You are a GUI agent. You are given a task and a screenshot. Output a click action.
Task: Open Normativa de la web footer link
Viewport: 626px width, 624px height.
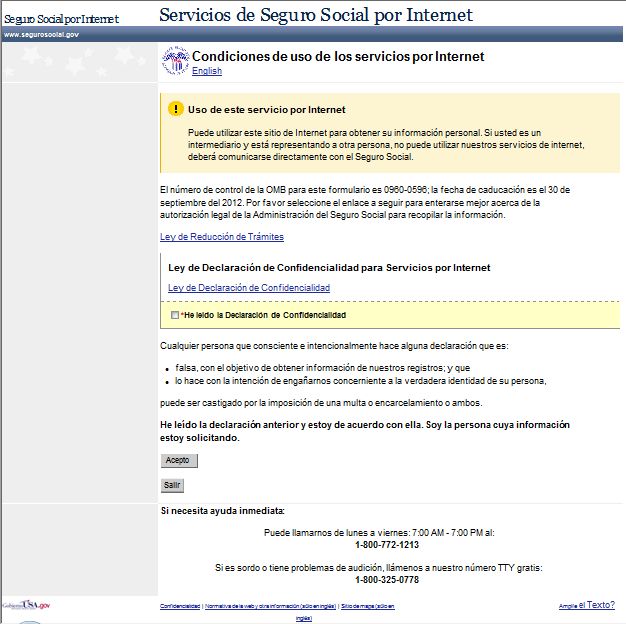tap(269, 606)
